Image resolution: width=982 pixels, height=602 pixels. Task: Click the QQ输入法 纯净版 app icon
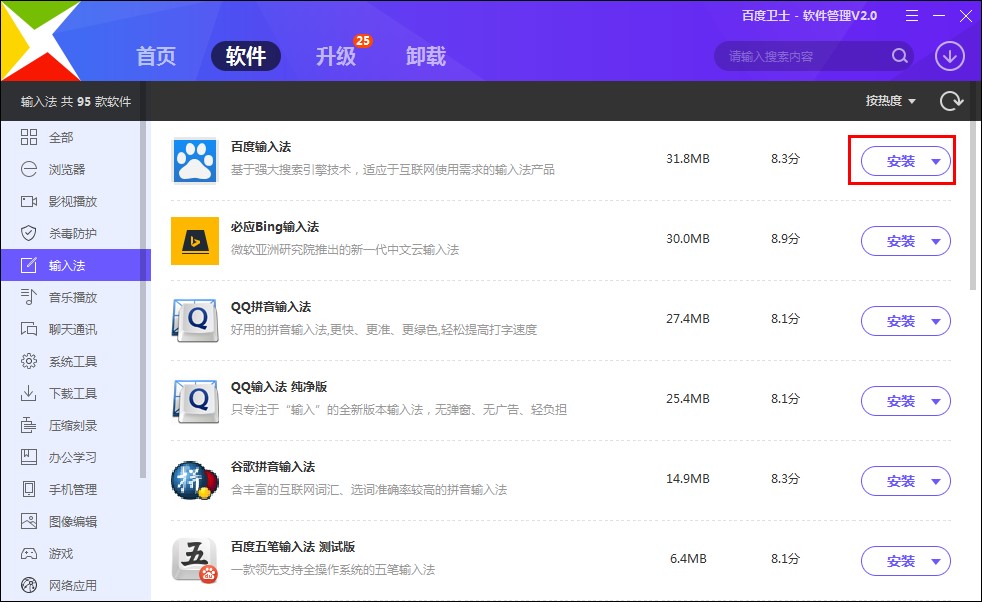[195, 401]
